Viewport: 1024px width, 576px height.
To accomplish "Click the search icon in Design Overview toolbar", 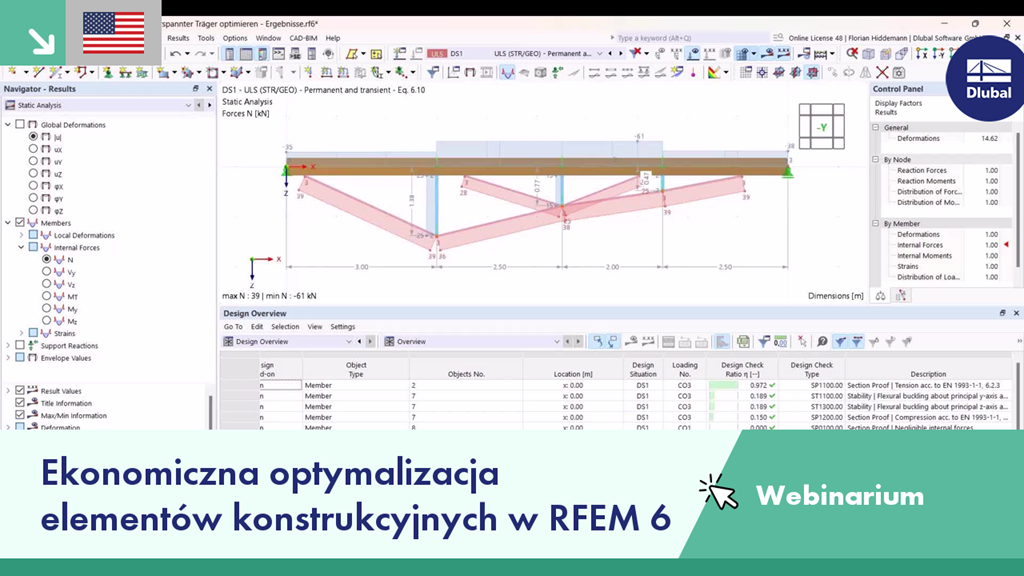I will click(x=822, y=342).
